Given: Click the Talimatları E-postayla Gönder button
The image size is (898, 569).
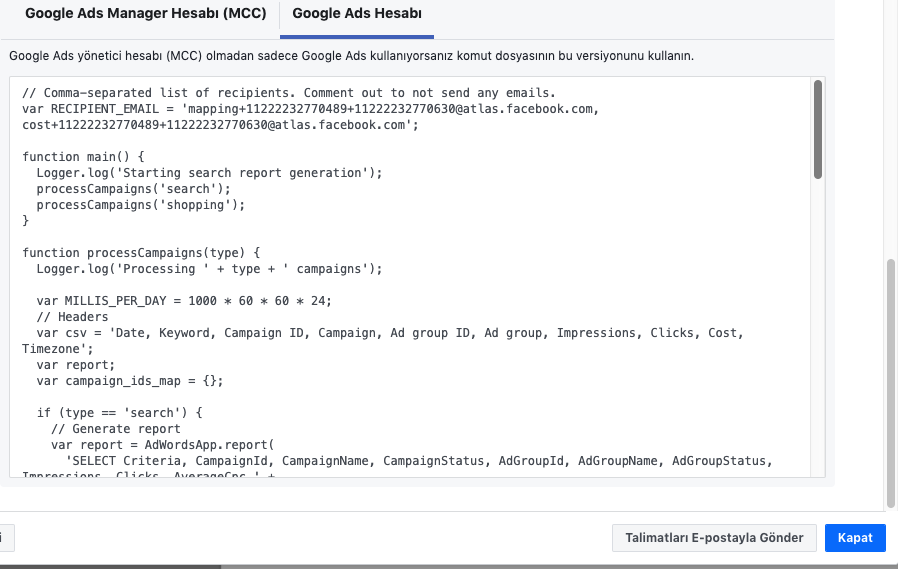Looking at the screenshot, I should pyautogui.click(x=714, y=538).
